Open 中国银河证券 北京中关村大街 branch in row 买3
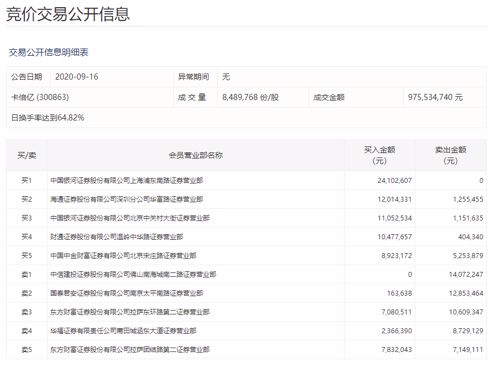Image resolution: width=500 pixels, height=373 pixels. click(130, 218)
